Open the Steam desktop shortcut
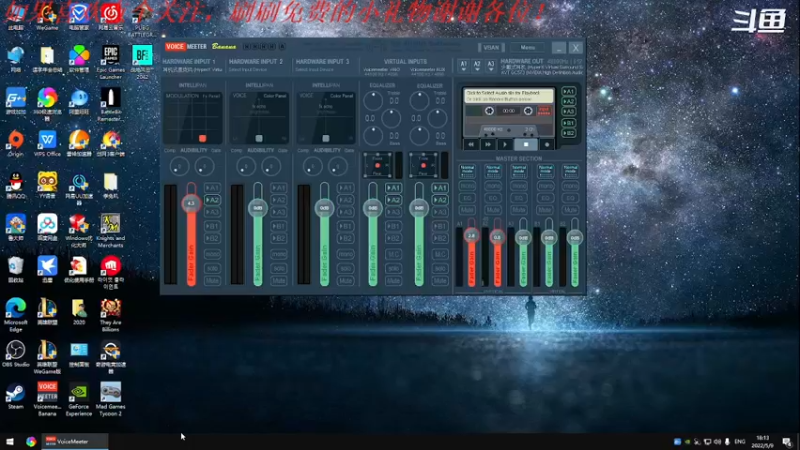800x450 pixels. pyautogui.click(x=16, y=397)
